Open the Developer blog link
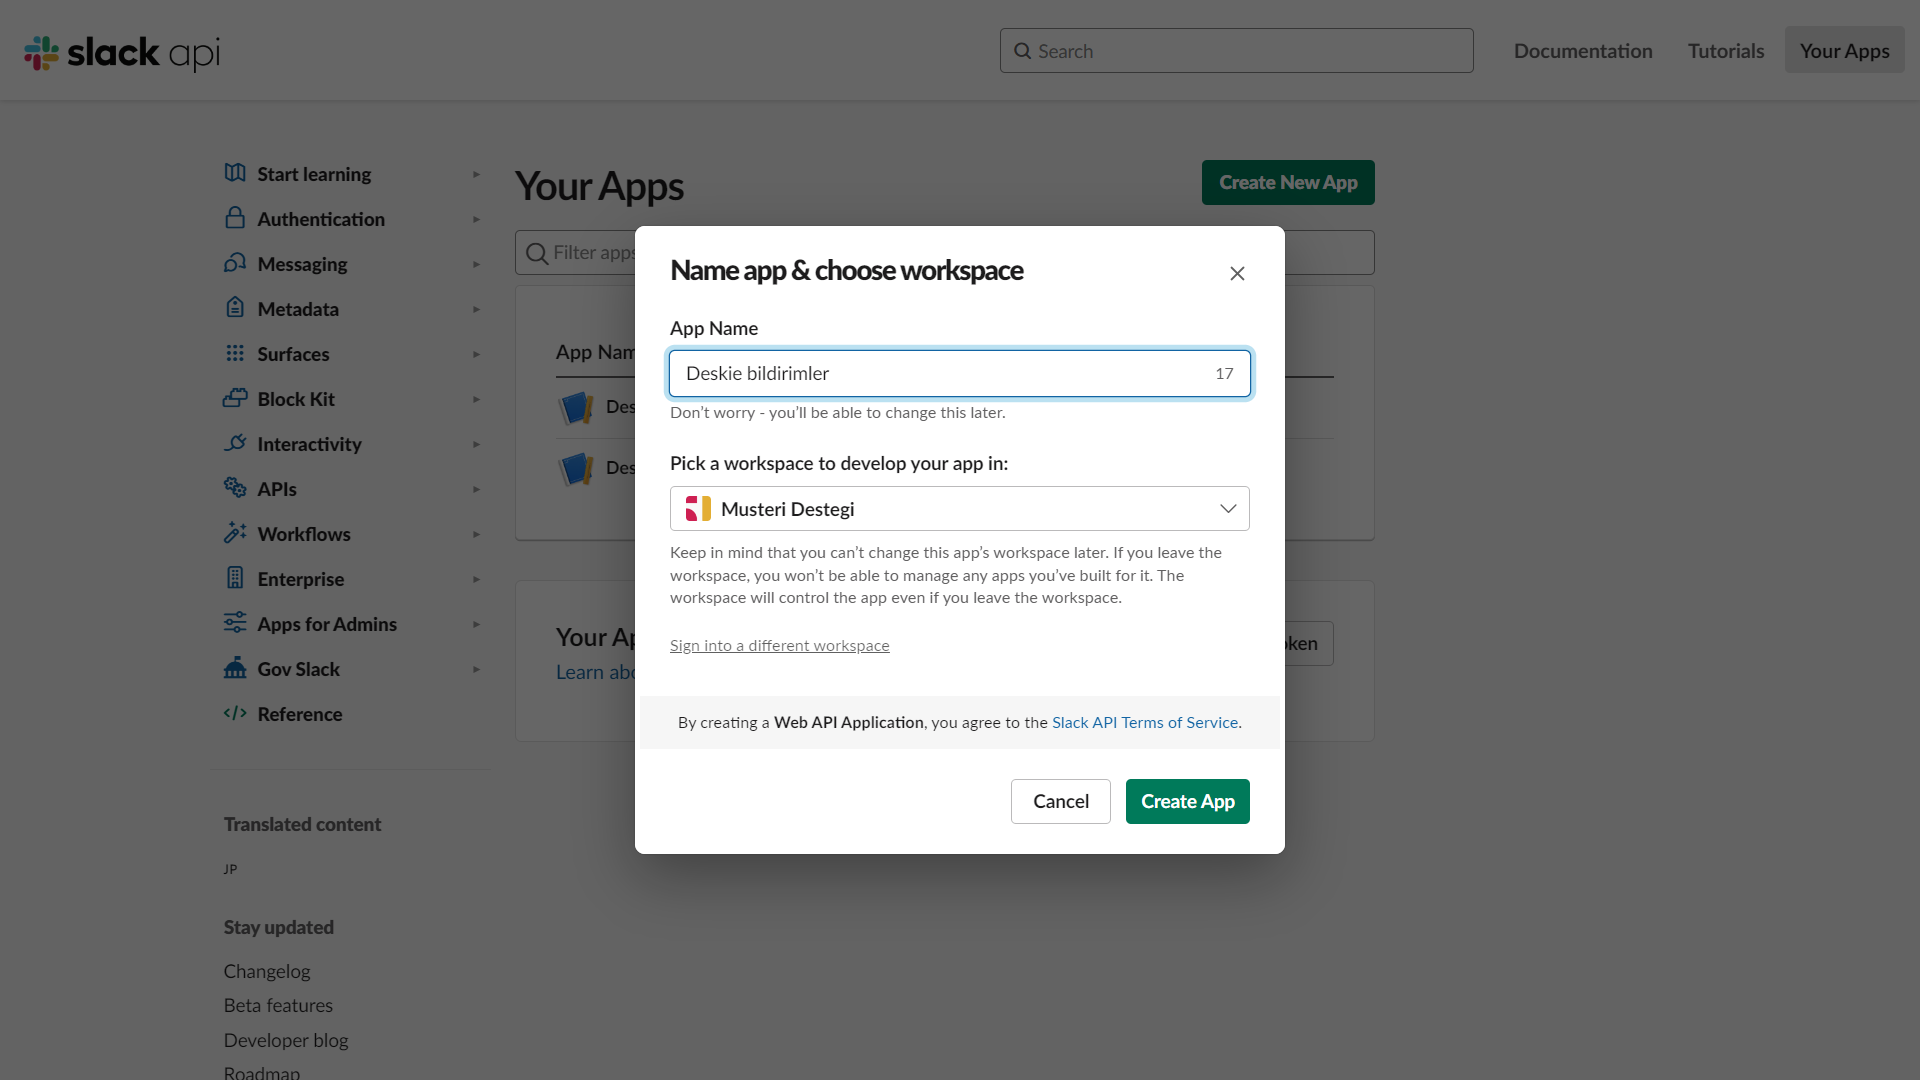This screenshot has height=1080, width=1920. [x=286, y=1040]
